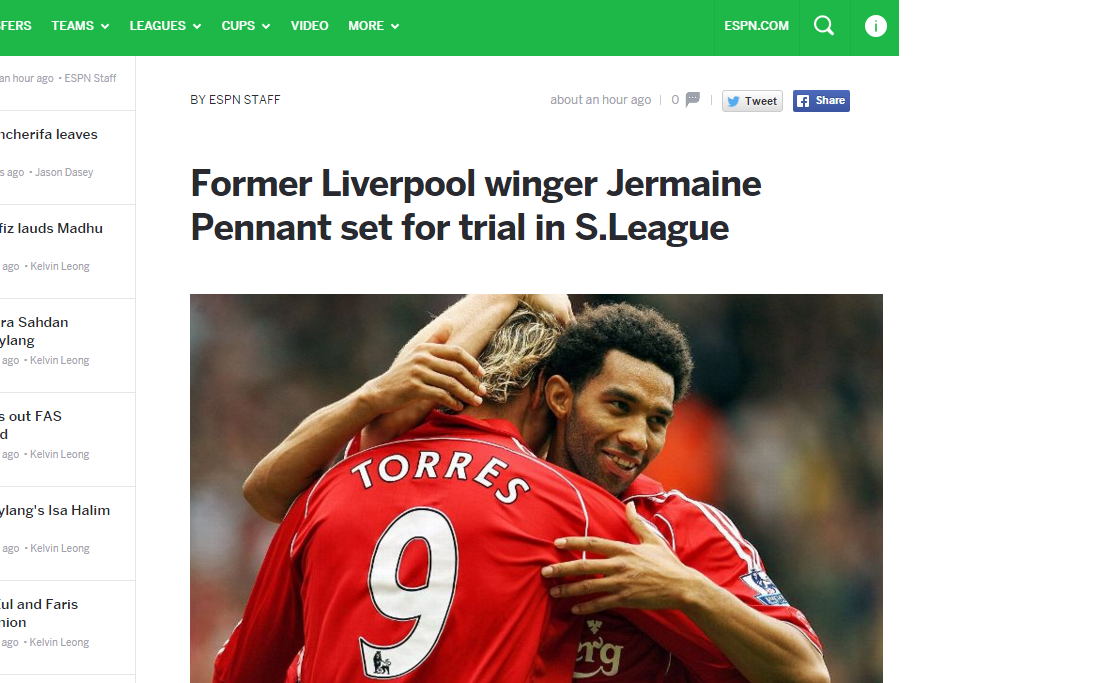
Task: Go to the Video section
Action: [310, 26]
